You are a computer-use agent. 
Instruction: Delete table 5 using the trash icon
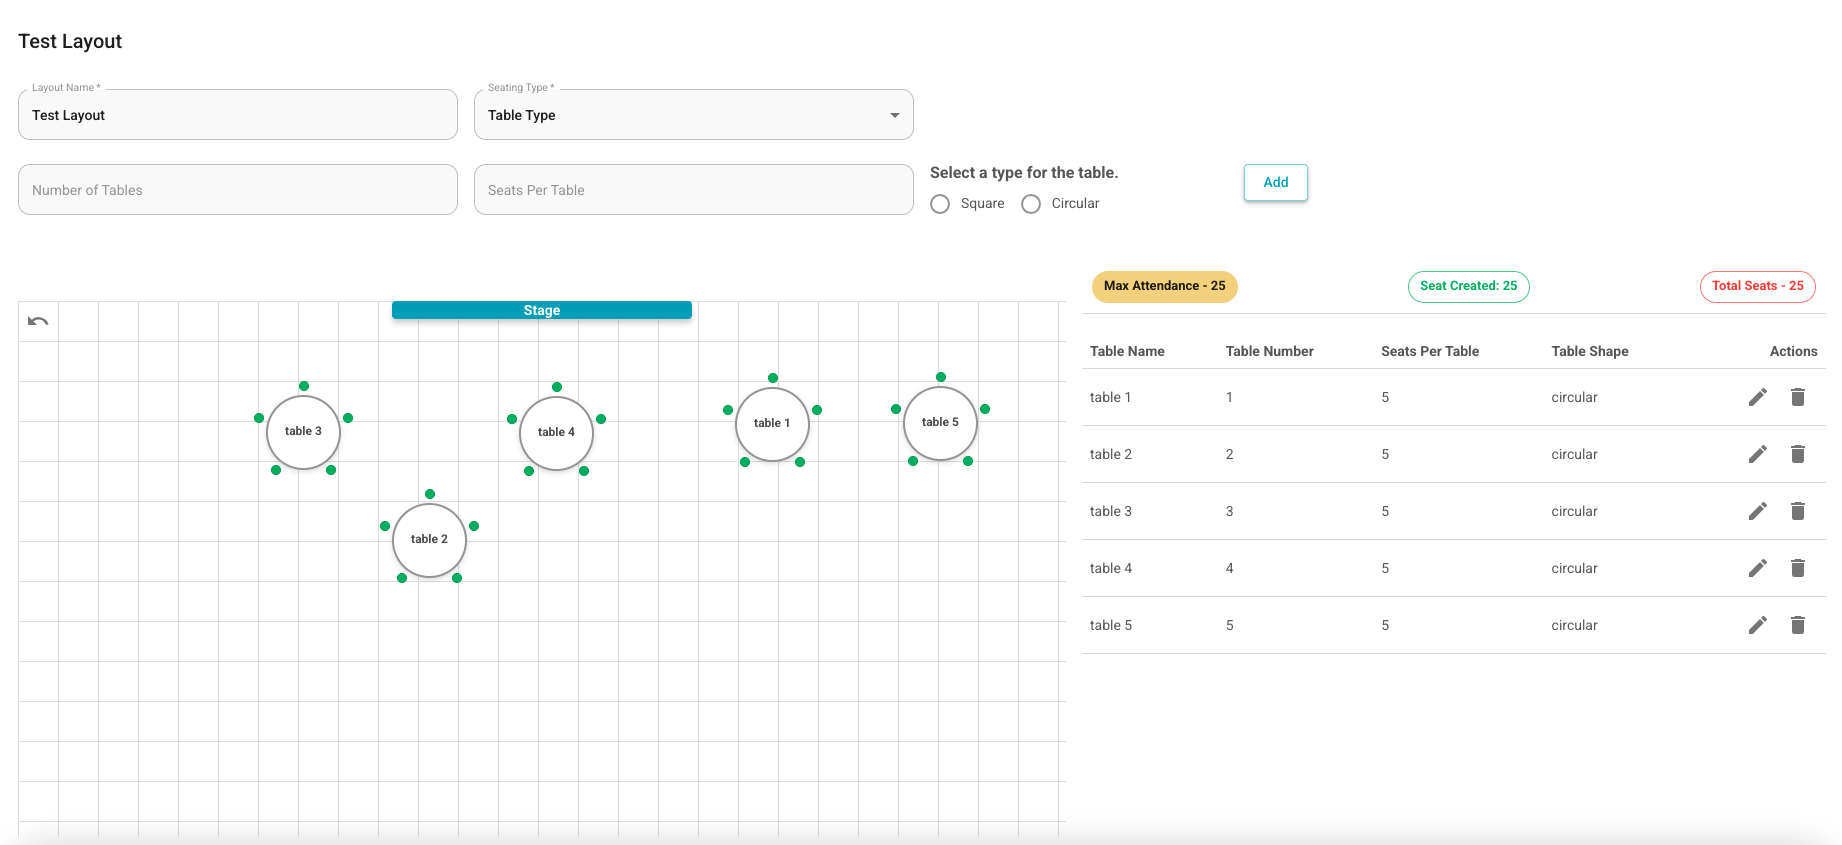(x=1798, y=625)
